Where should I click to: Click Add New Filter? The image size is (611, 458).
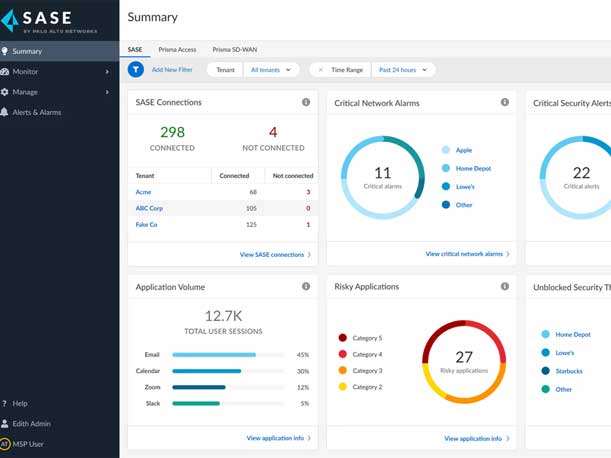pyautogui.click(x=172, y=70)
